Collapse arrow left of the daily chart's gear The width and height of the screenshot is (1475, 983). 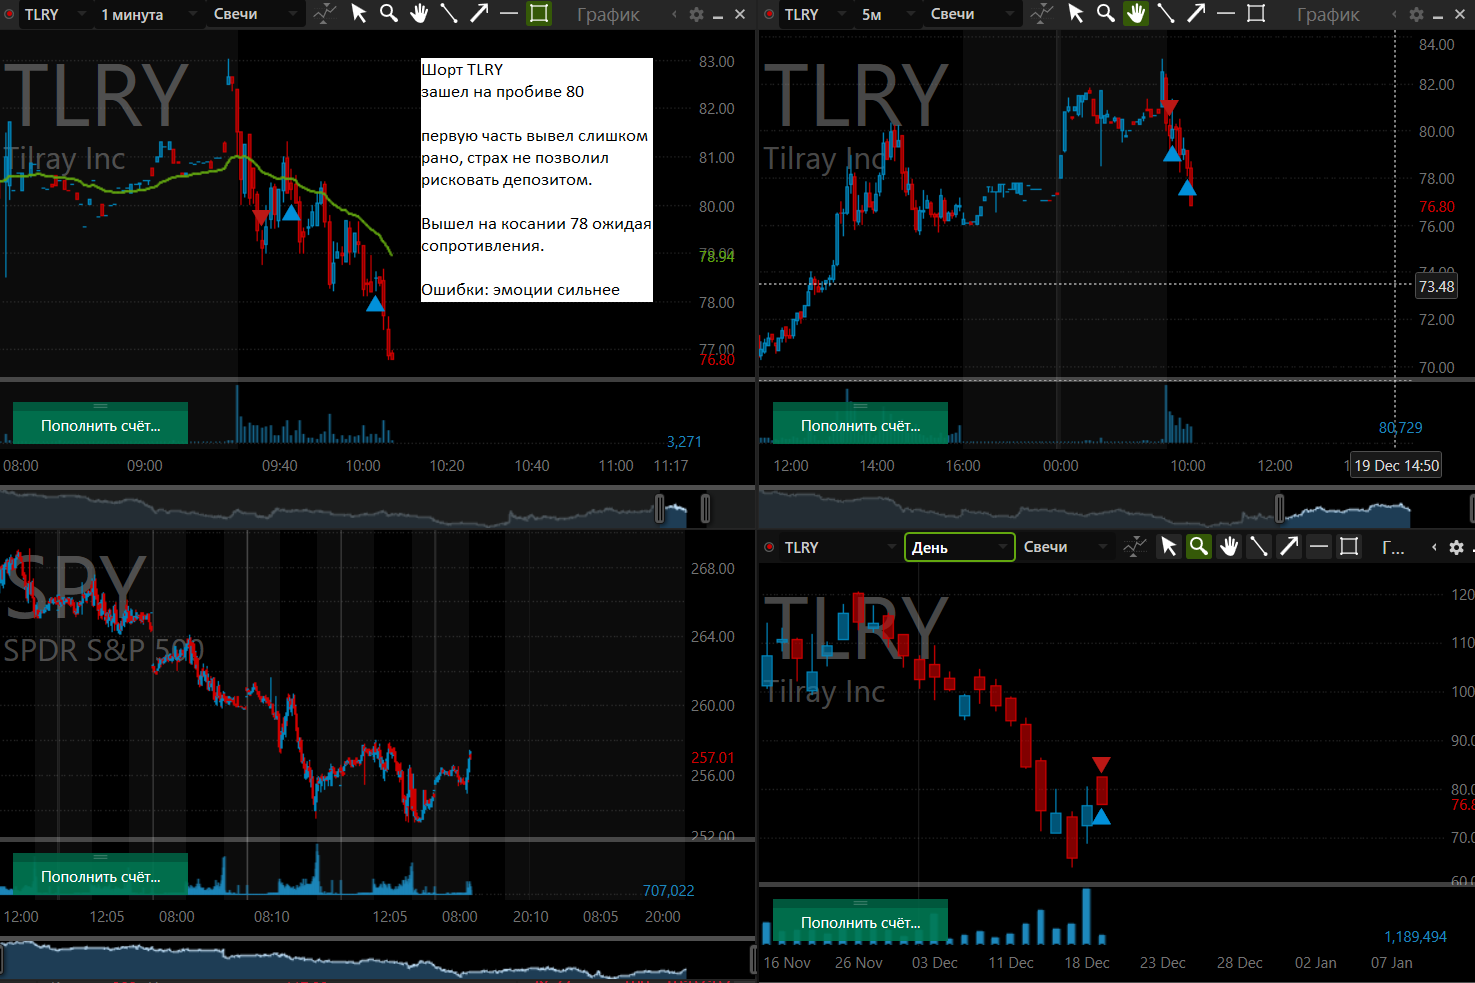pyautogui.click(x=1434, y=548)
